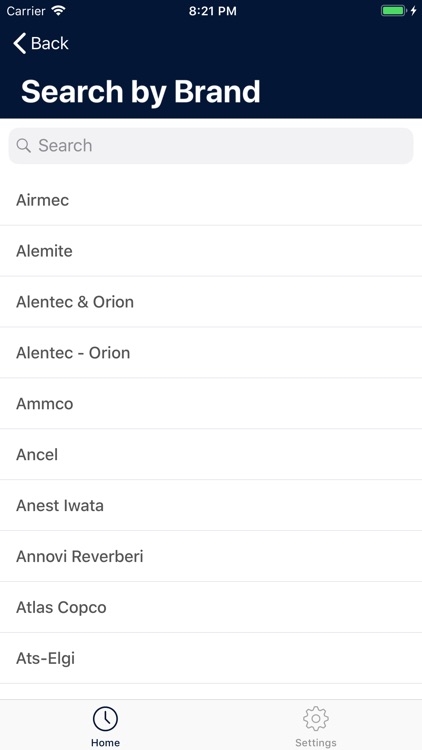
Task: Select the Ats-Elgi brand row
Action: point(211,658)
